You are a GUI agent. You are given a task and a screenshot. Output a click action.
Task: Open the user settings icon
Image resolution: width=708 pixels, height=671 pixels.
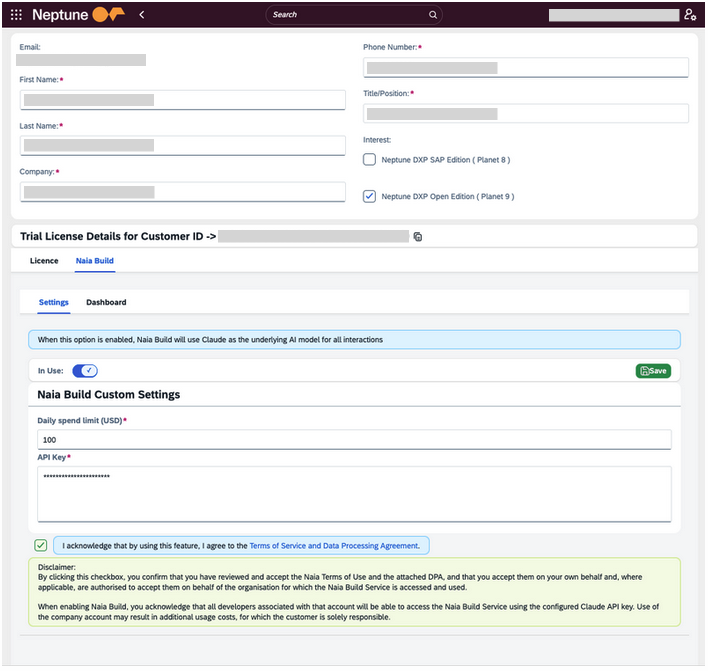pos(689,15)
